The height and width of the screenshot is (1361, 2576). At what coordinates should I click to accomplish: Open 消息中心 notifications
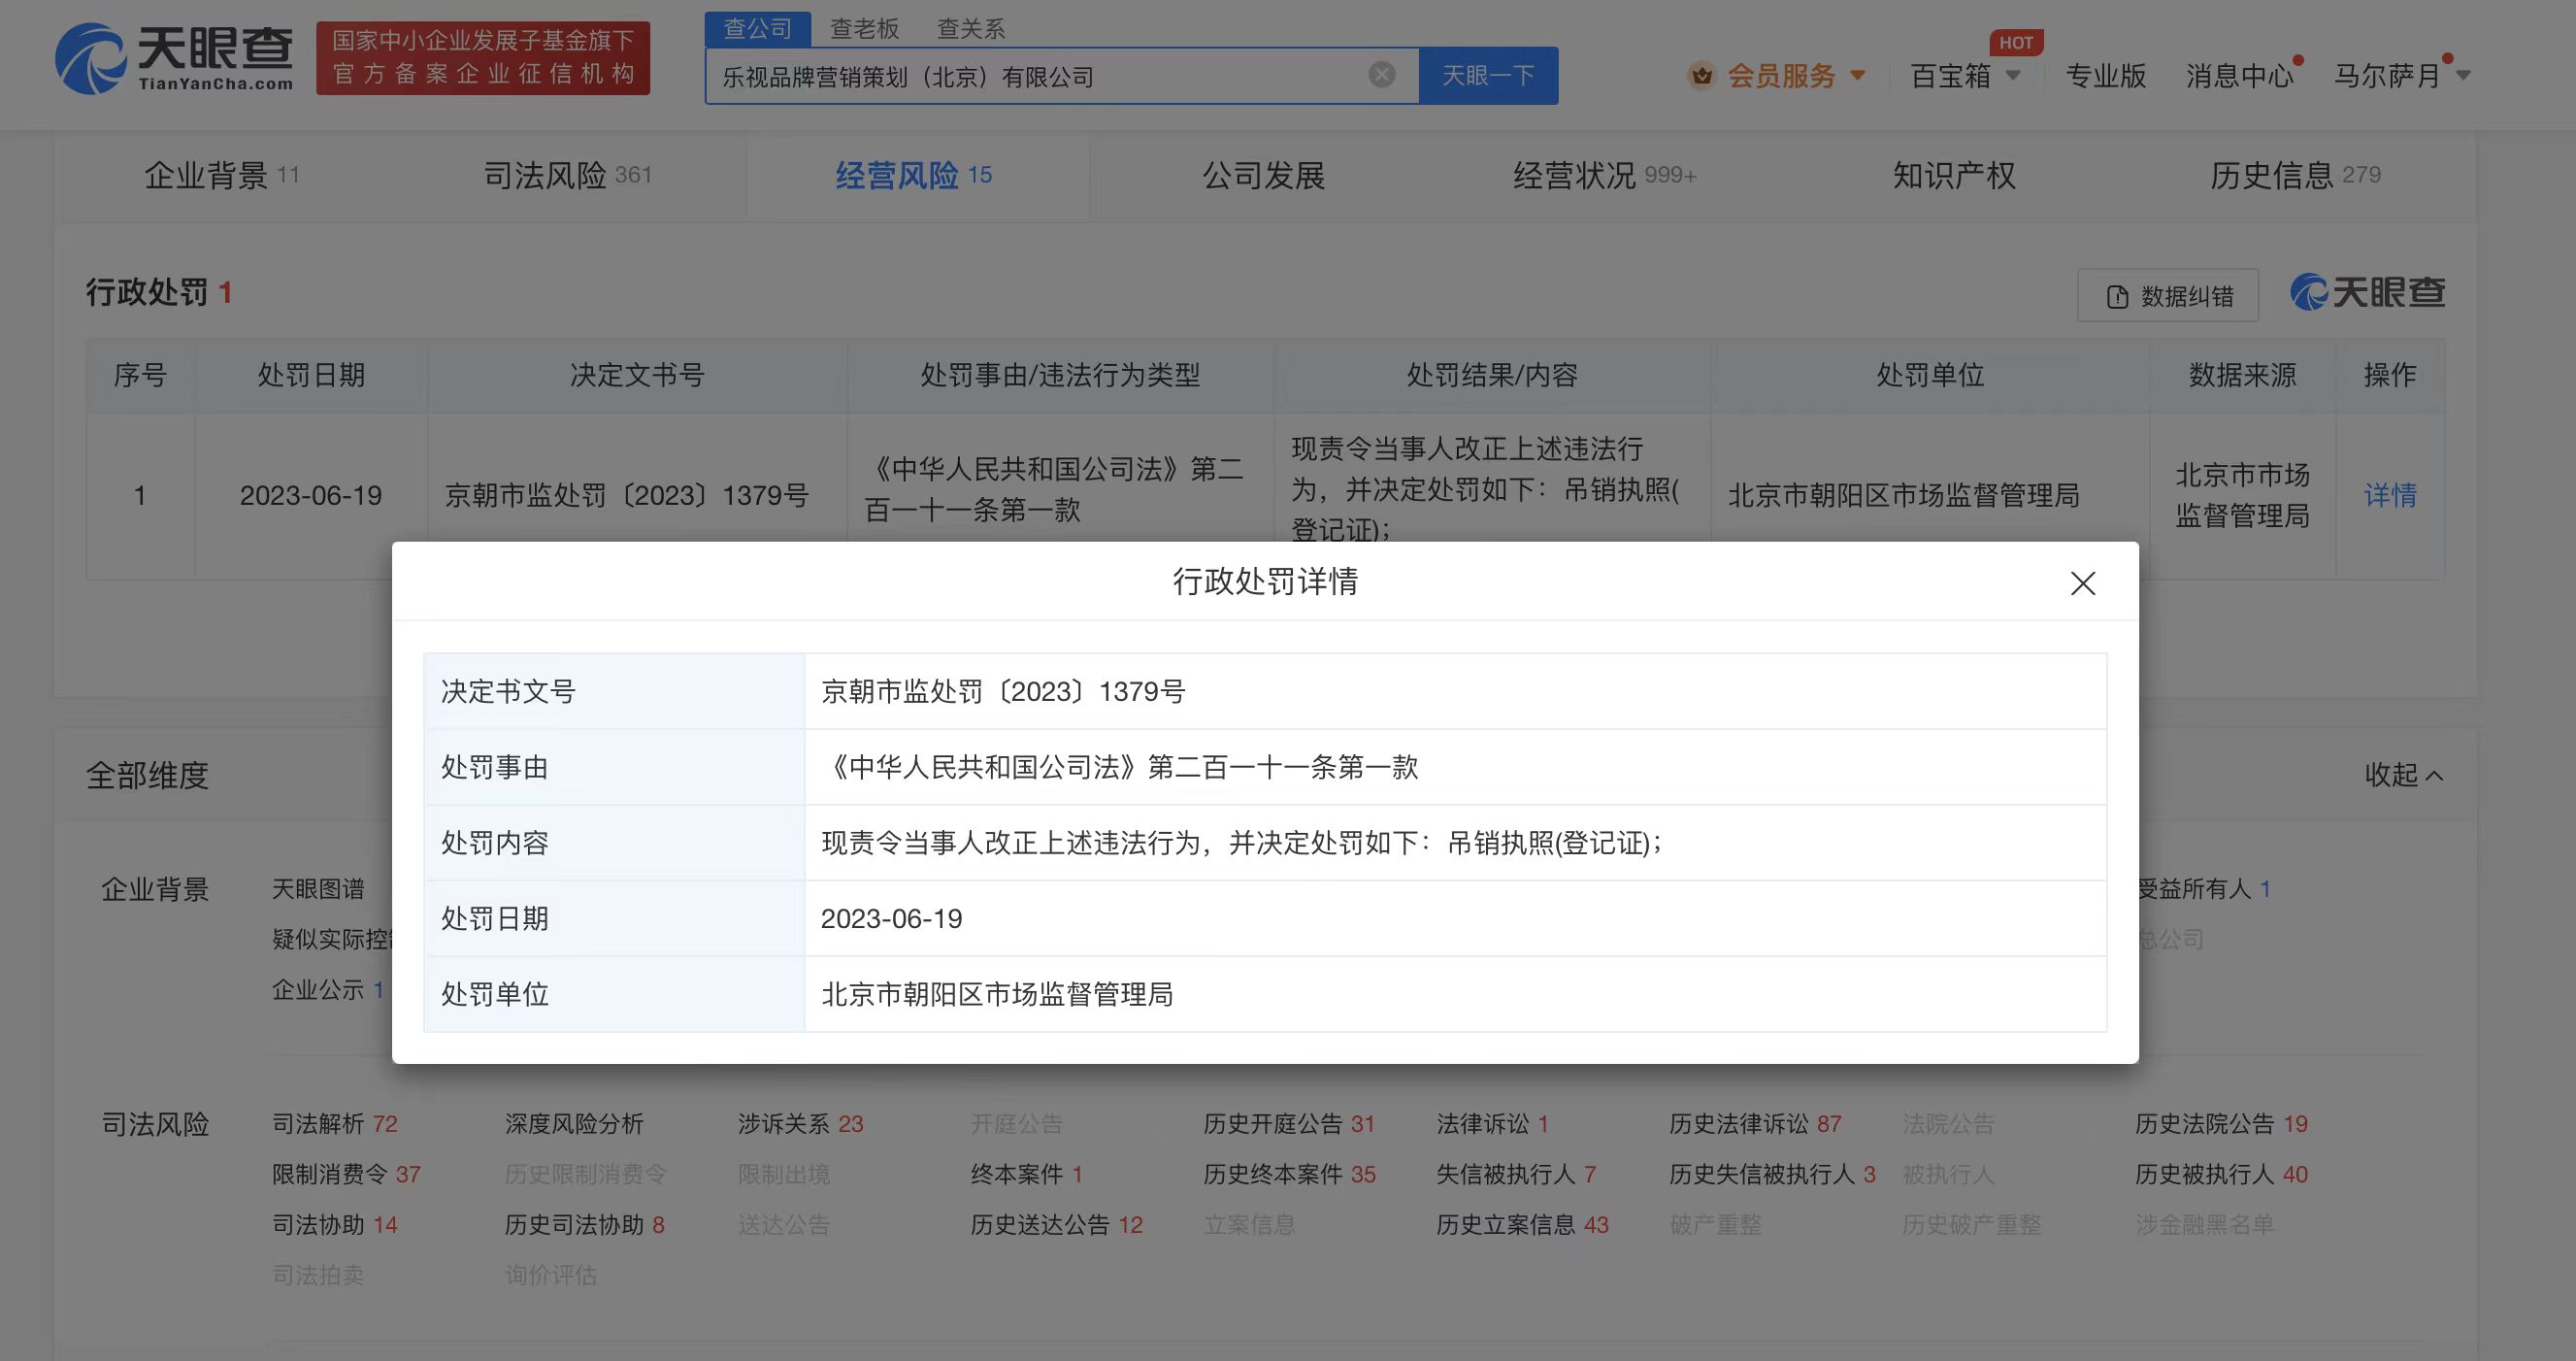tap(2239, 76)
